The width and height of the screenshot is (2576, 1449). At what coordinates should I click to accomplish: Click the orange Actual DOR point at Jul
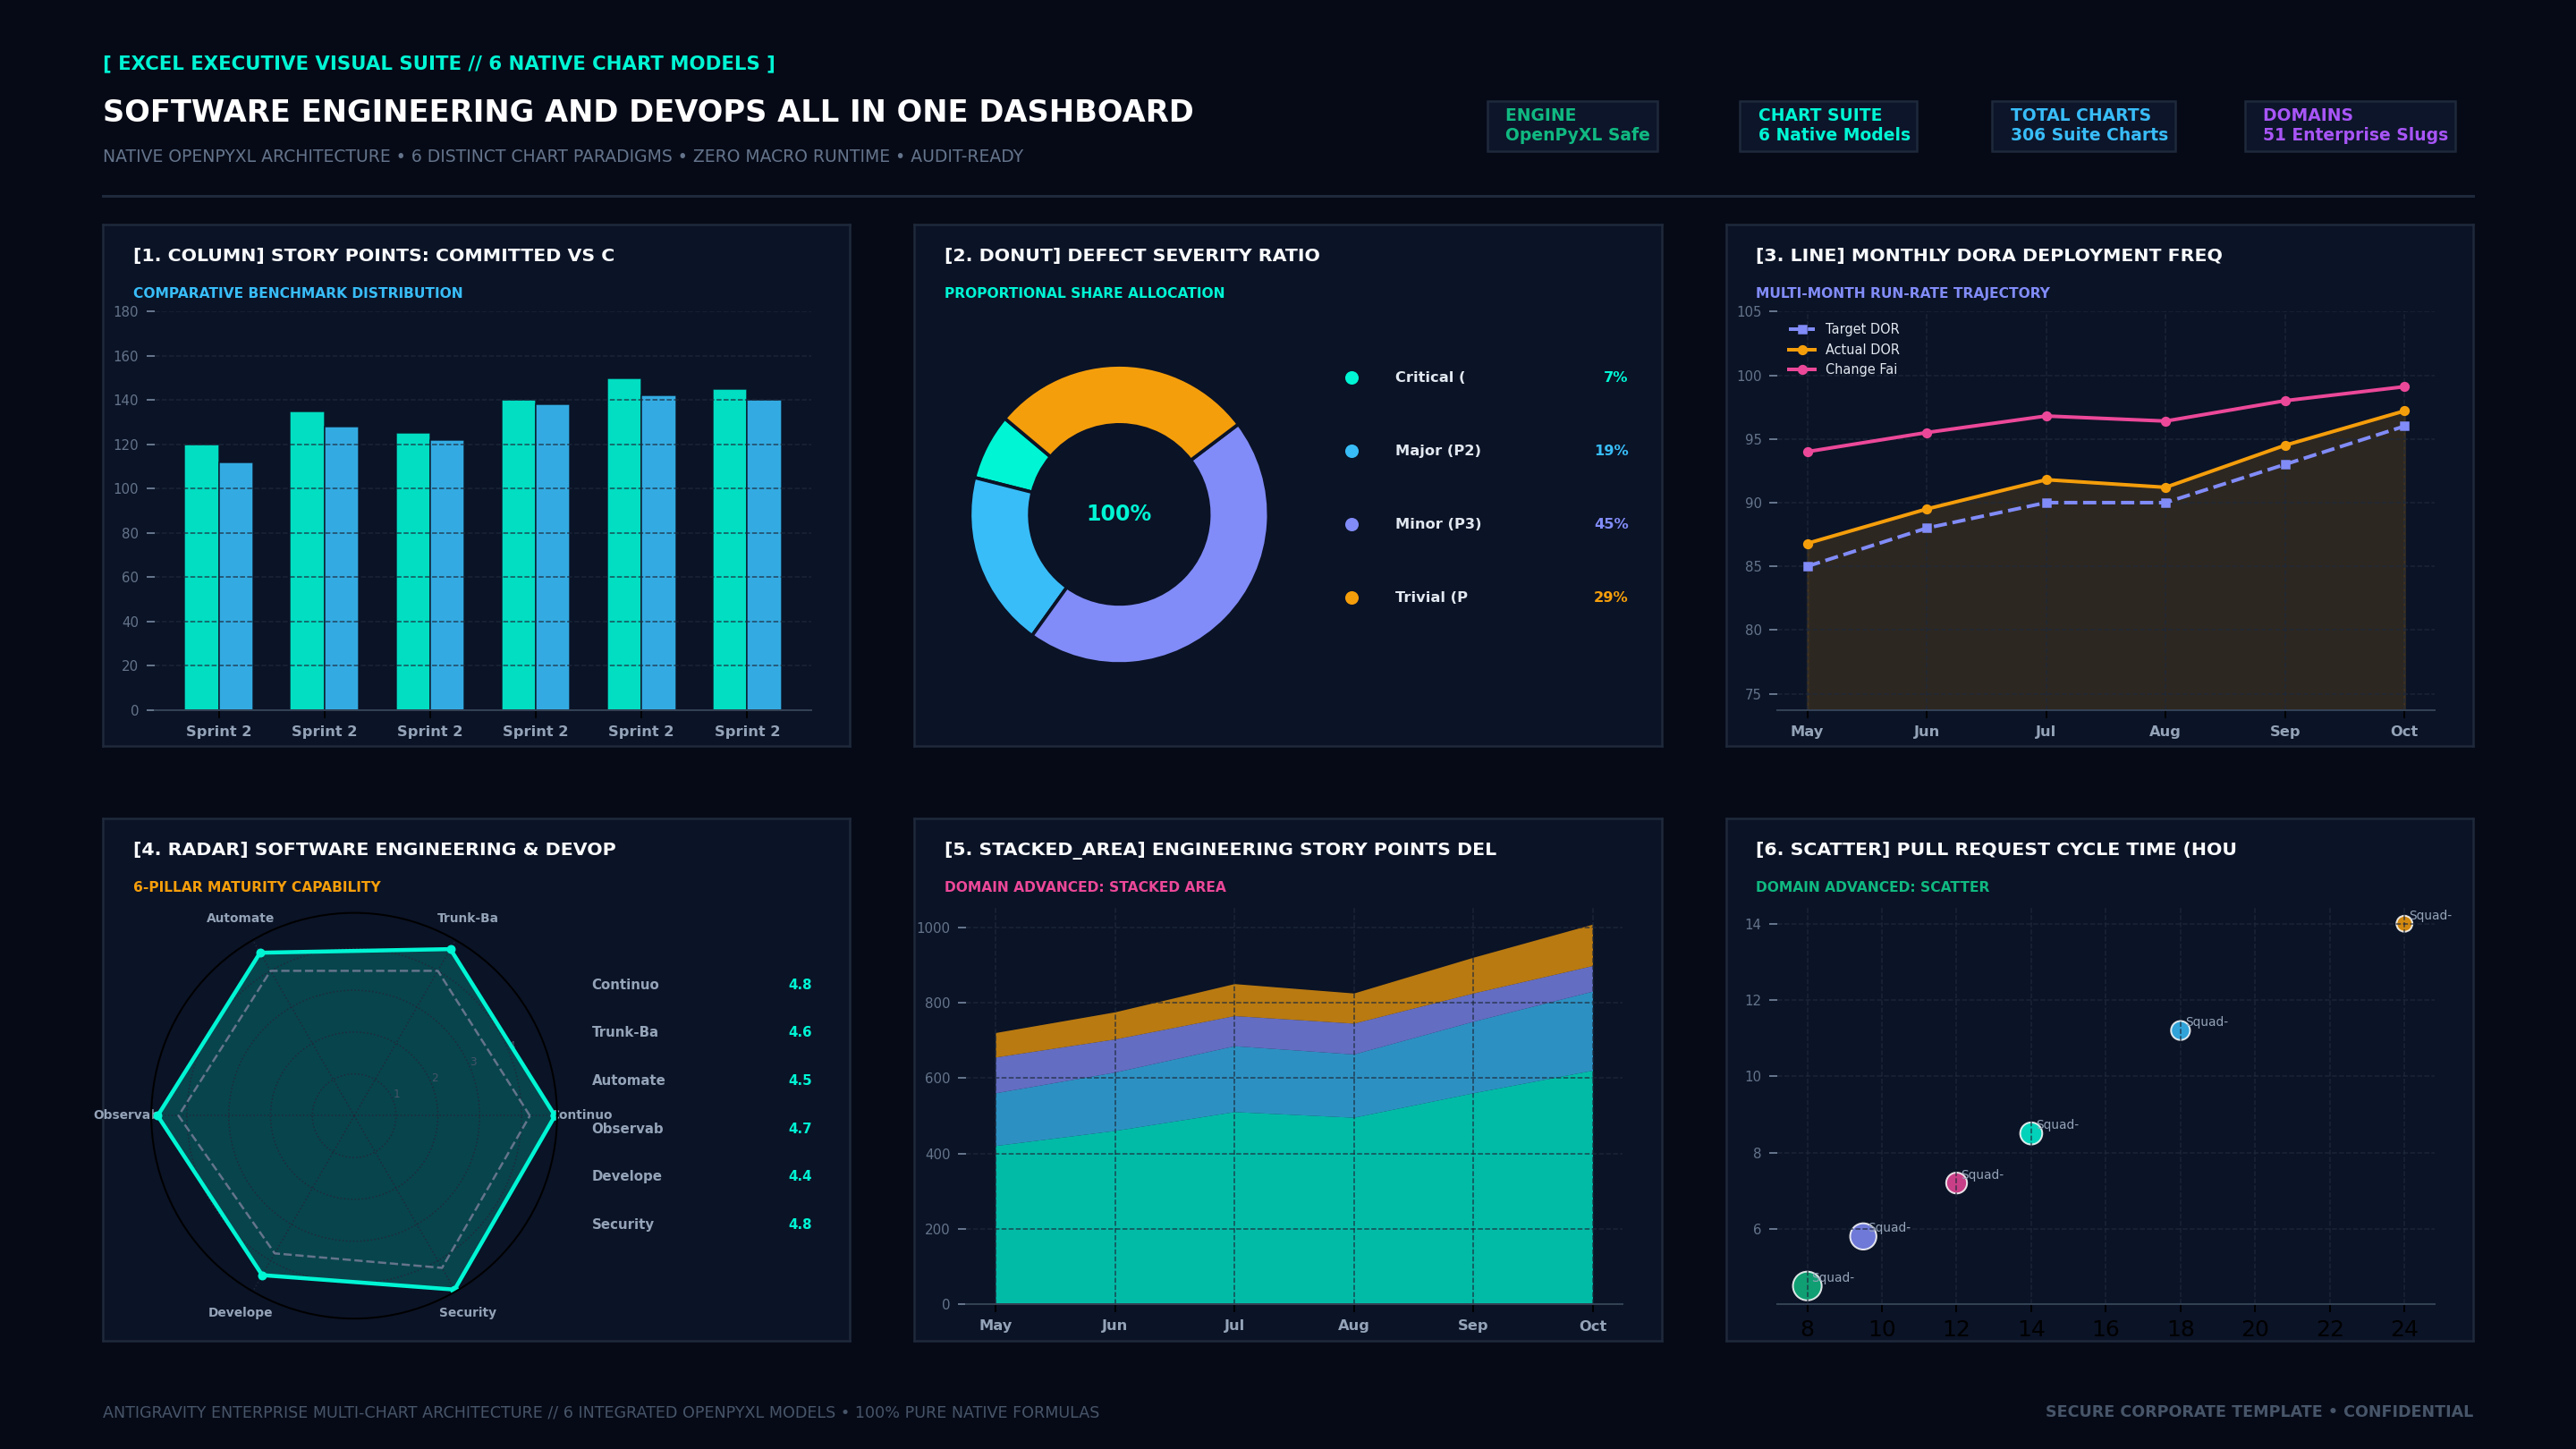[2046, 480]
